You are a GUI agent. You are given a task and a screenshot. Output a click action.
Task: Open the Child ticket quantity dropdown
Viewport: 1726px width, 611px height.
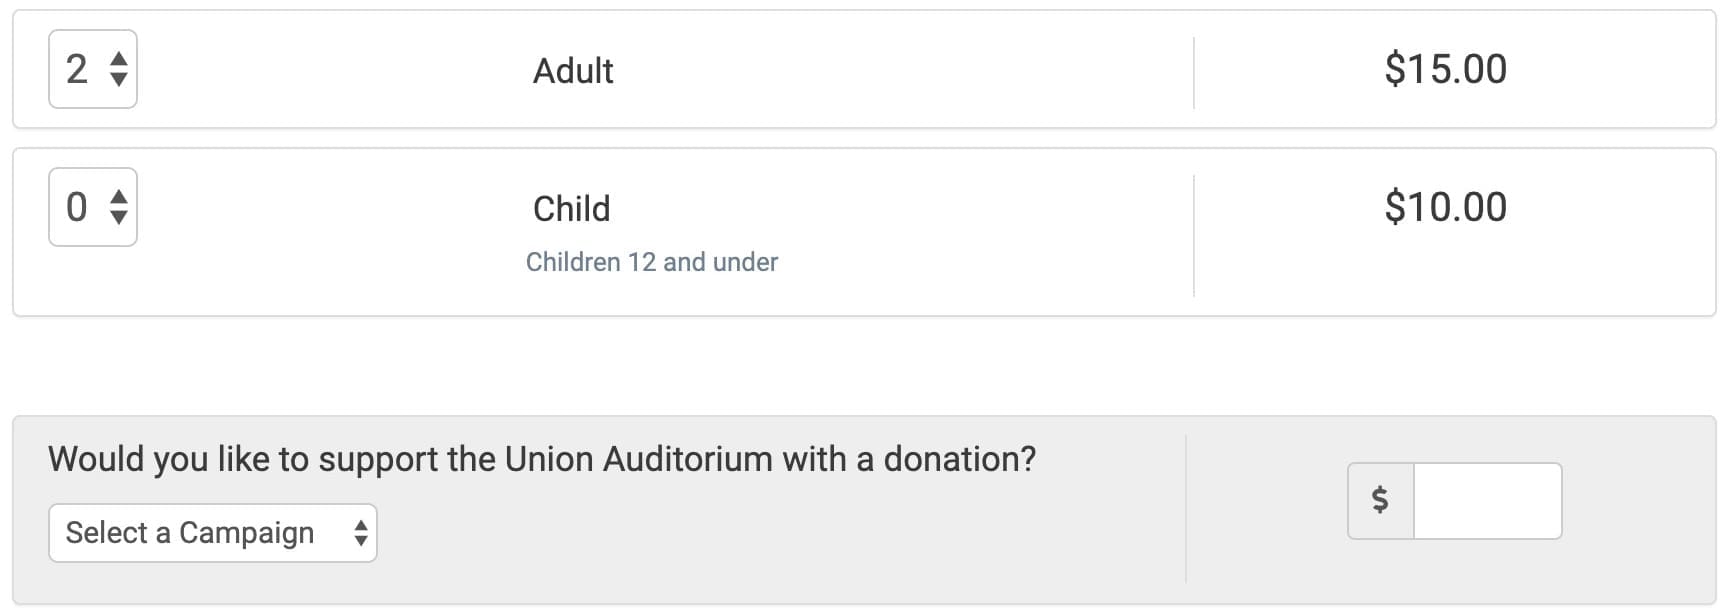click(93, 207)
